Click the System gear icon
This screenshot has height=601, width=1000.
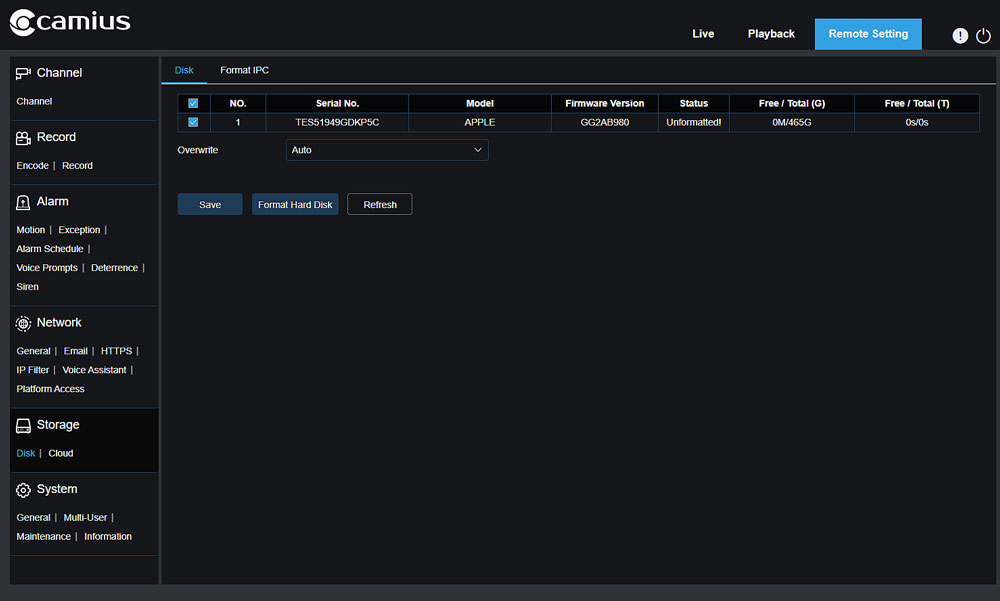coord(23,490)
